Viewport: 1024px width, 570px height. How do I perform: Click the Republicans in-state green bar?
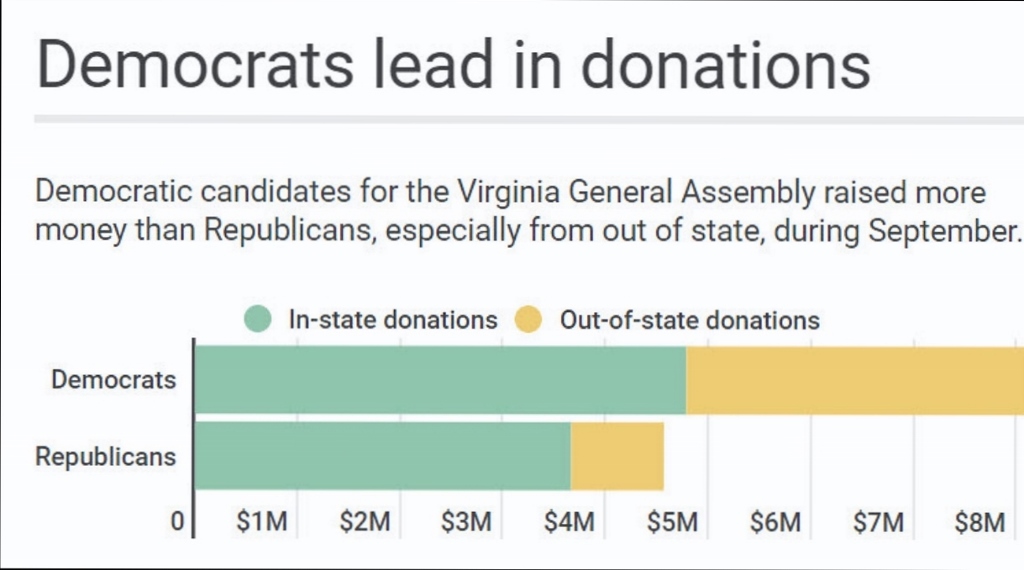[383, 456]
